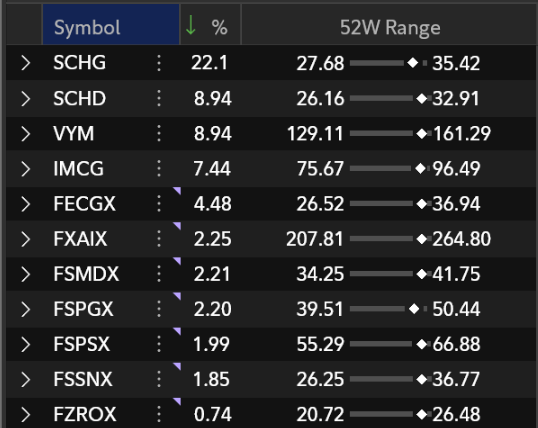Expand the FSSNX row chevron

(25, 380)
